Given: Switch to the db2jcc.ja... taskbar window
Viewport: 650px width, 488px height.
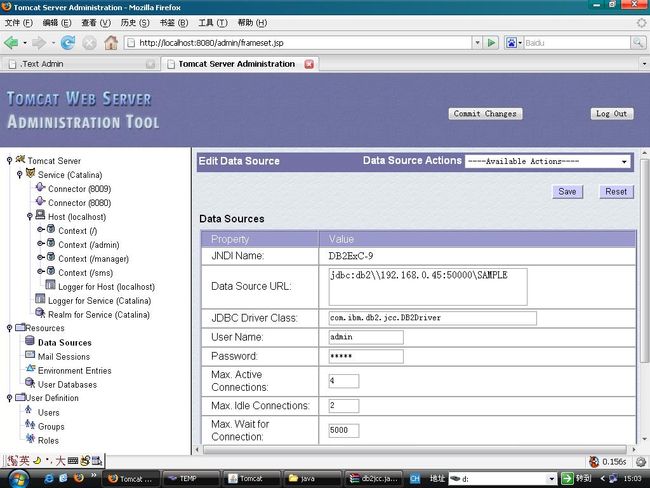Looking at the screenshot, I should click(x=374, y=478).
